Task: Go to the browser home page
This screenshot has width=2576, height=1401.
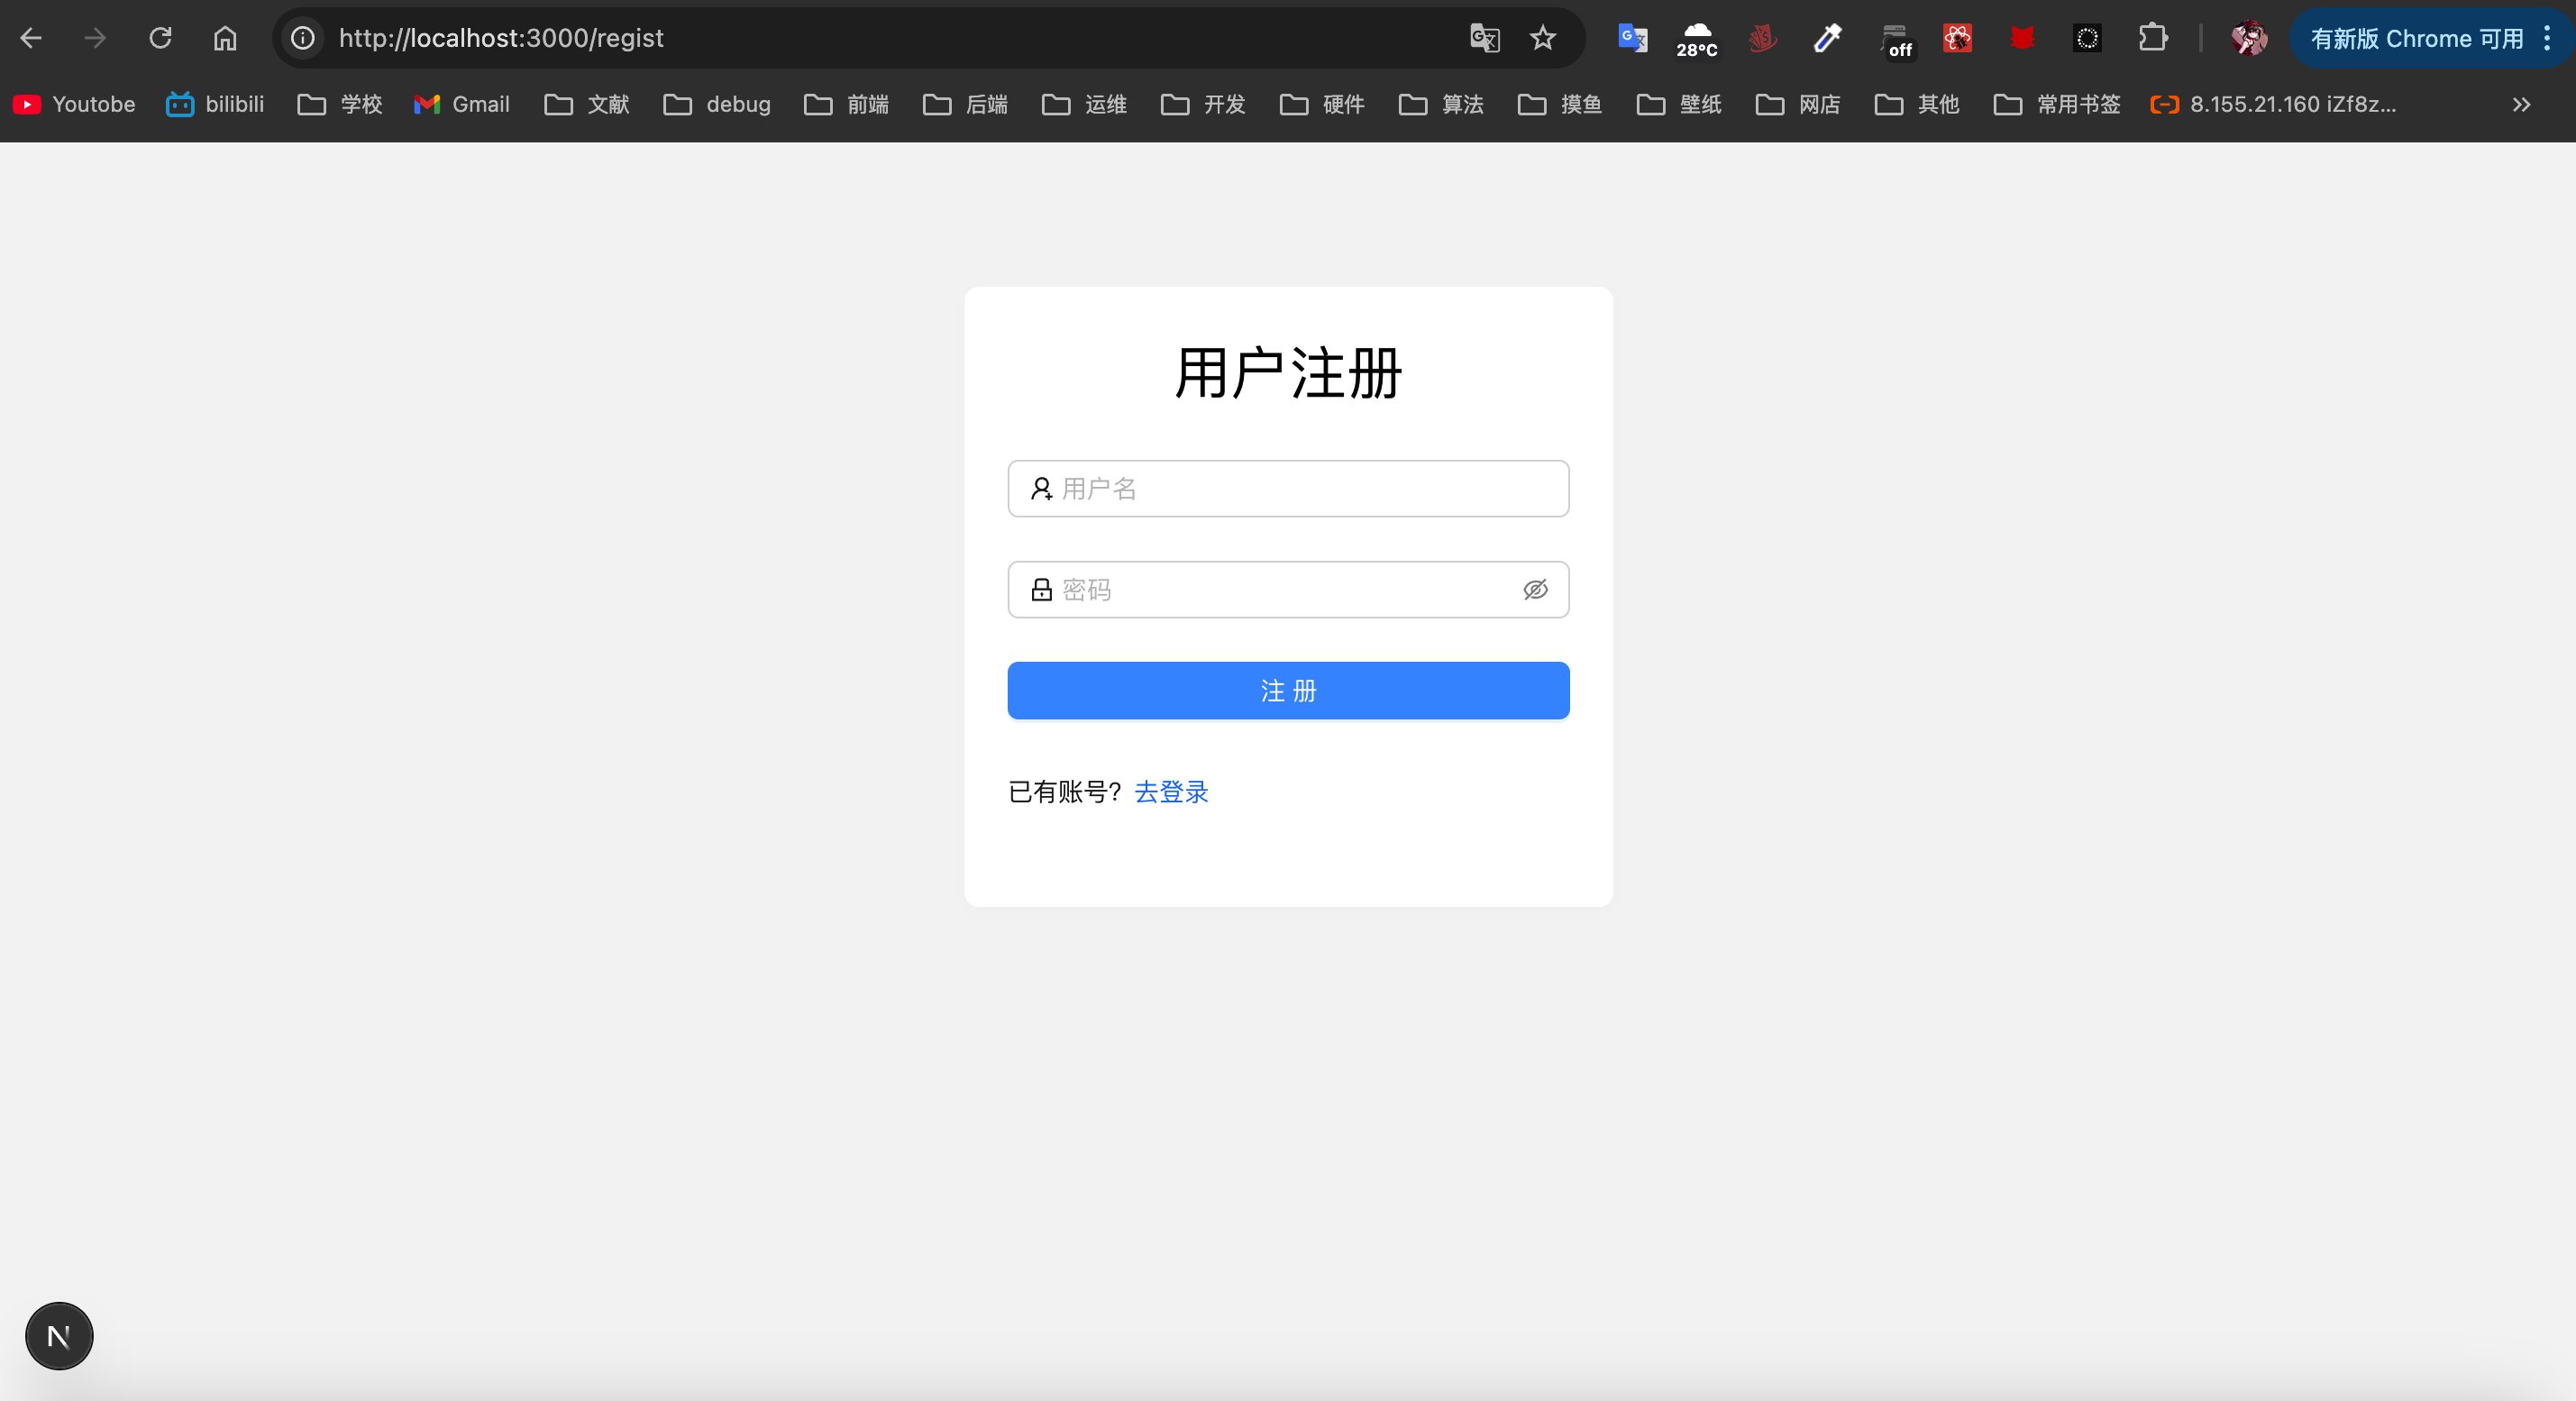Action: coord(225,38)
